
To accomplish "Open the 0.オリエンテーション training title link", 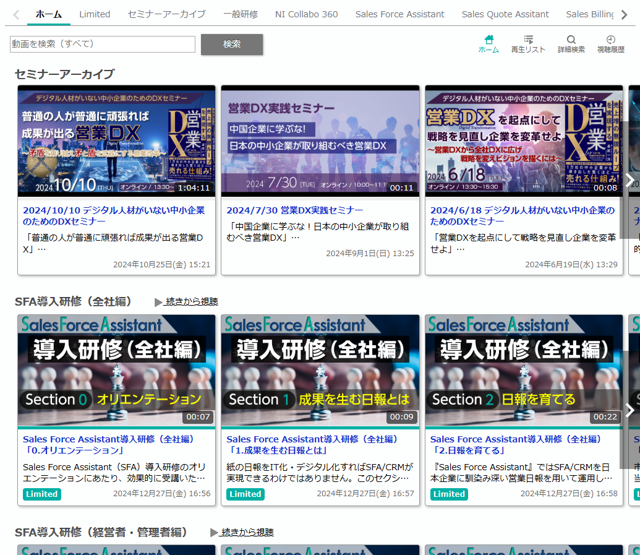I will pyautogui.click(x=109, y=445).
